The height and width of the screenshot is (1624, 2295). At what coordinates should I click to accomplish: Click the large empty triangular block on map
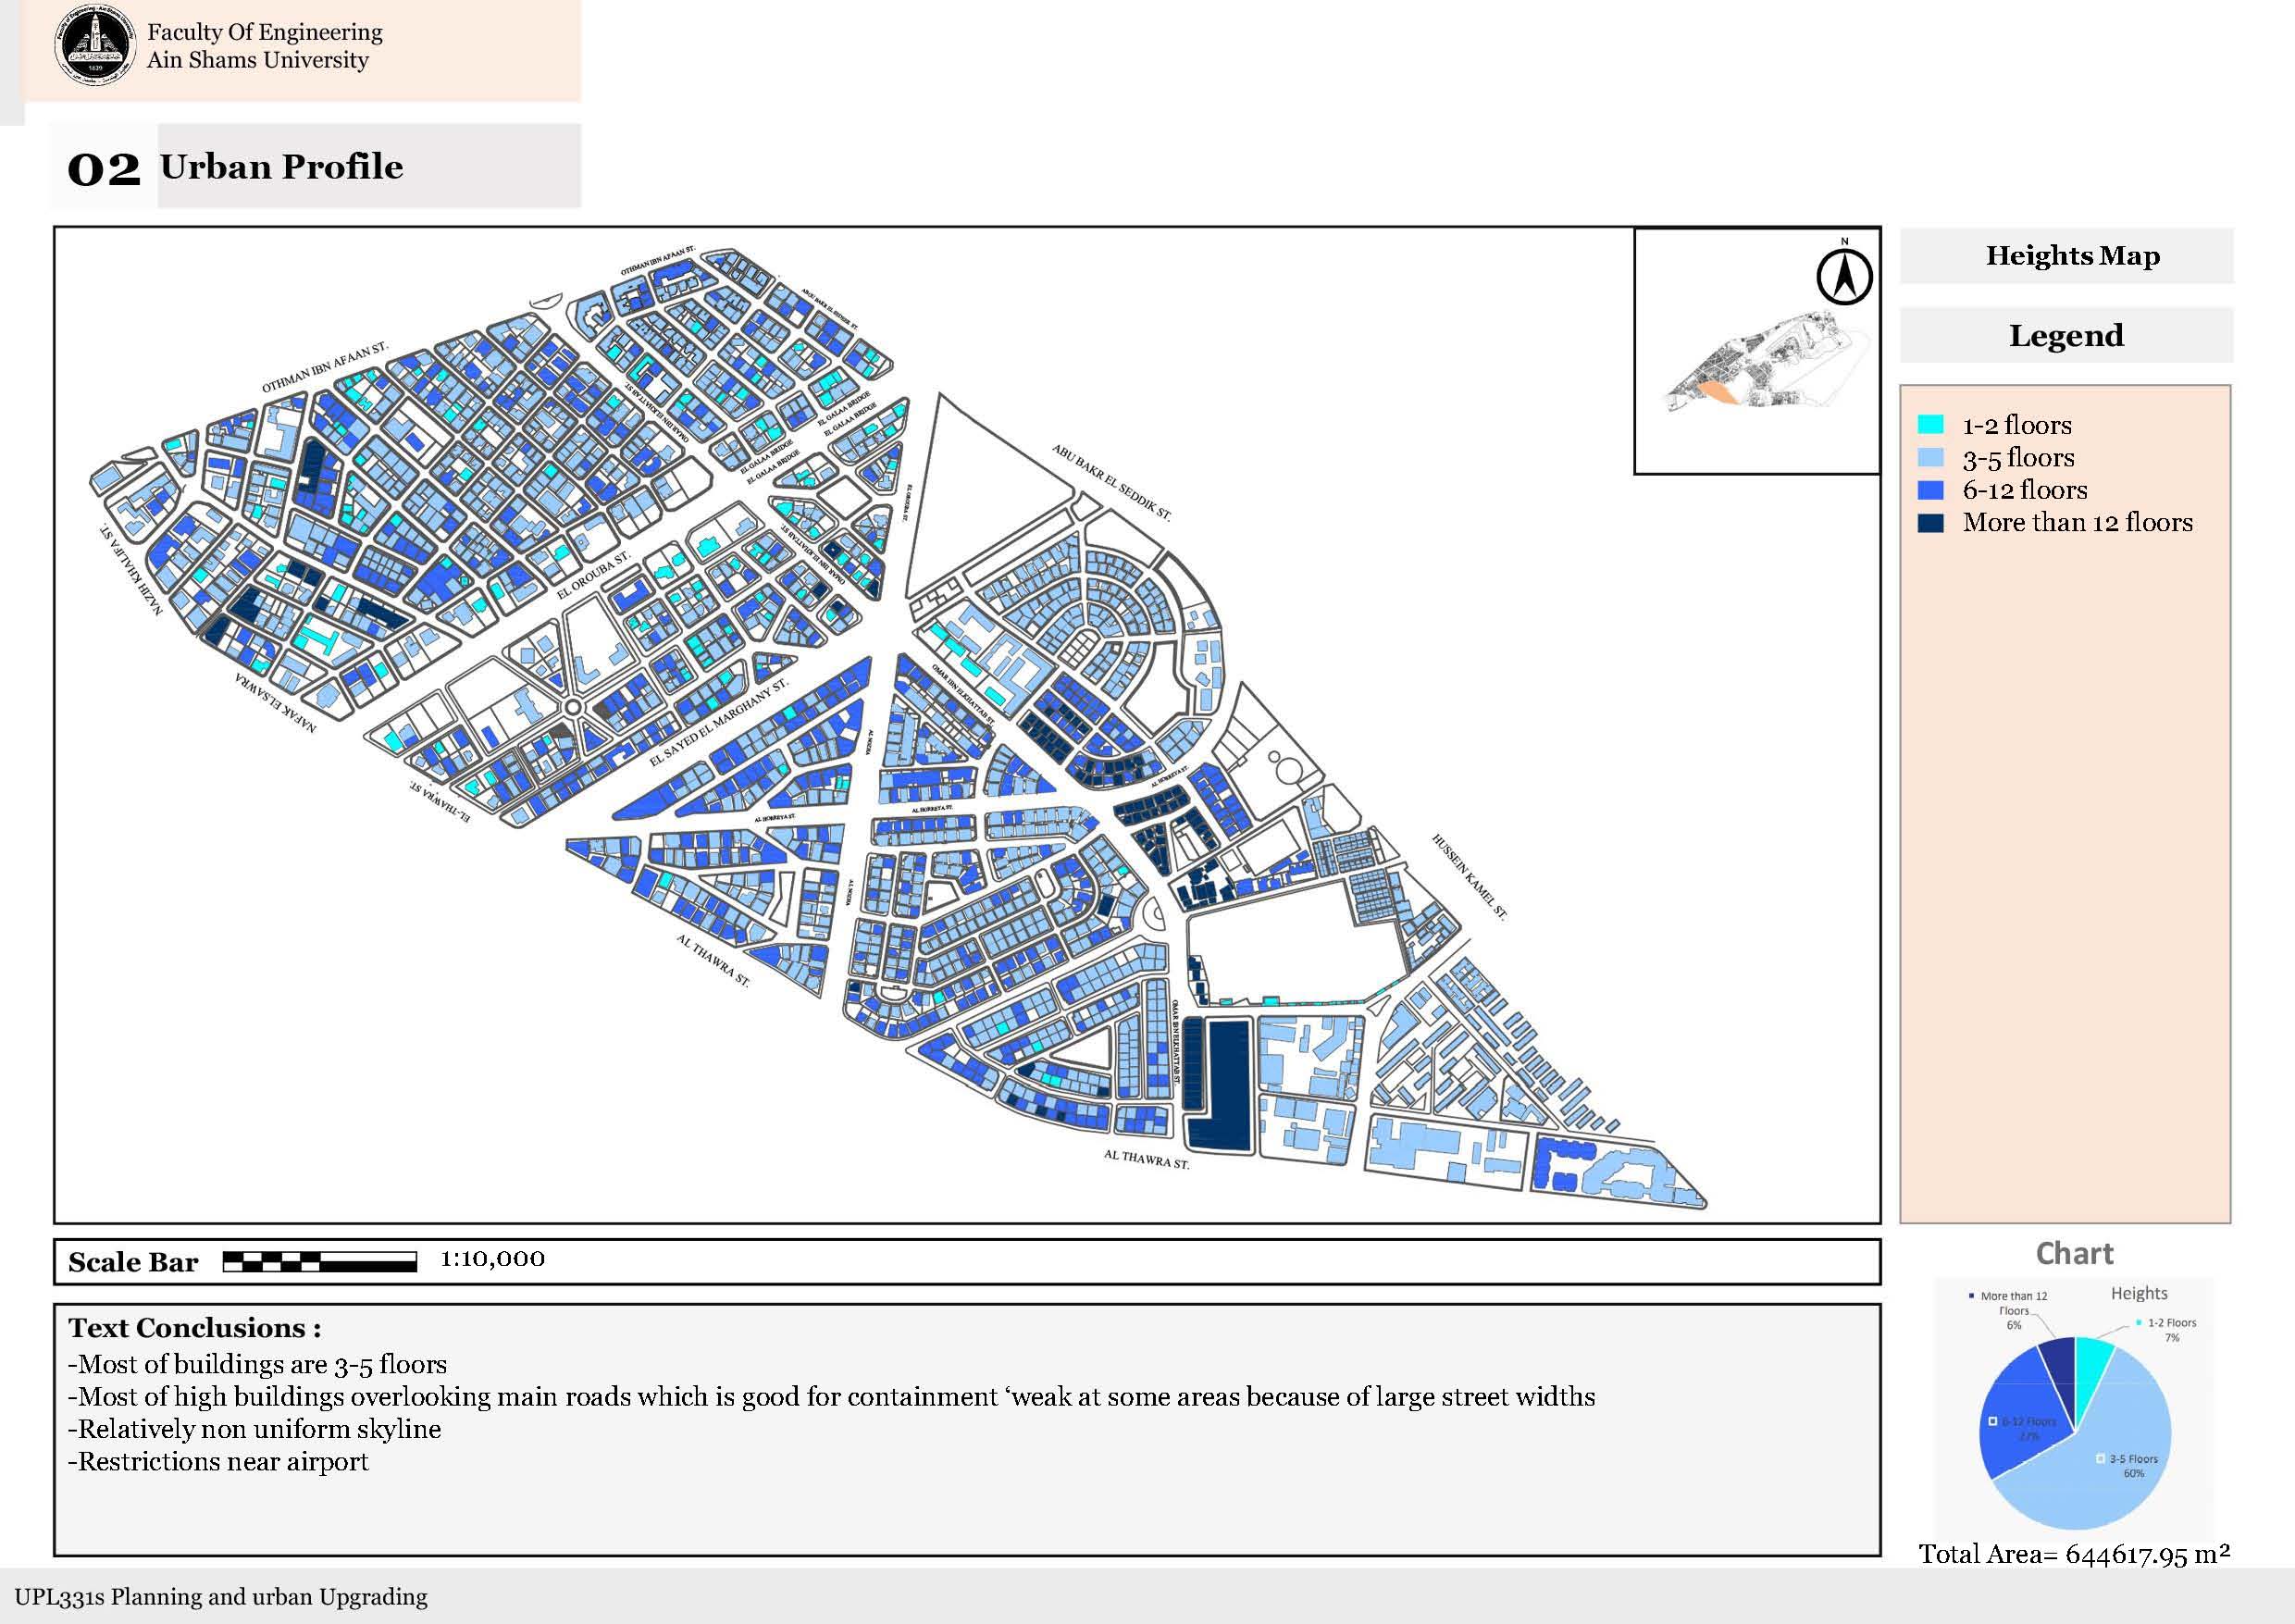975,495
